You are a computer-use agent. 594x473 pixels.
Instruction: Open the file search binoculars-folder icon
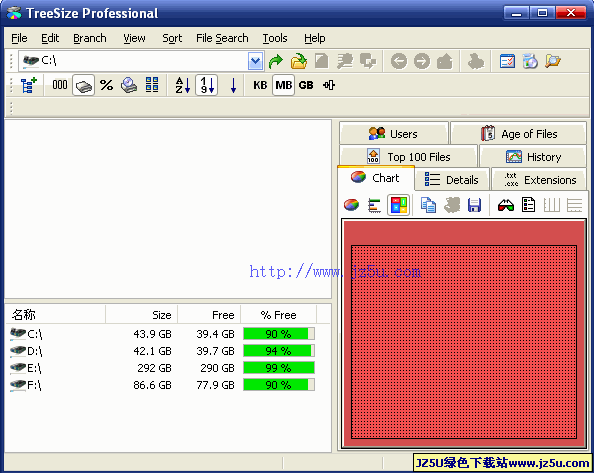pos(553,61)
